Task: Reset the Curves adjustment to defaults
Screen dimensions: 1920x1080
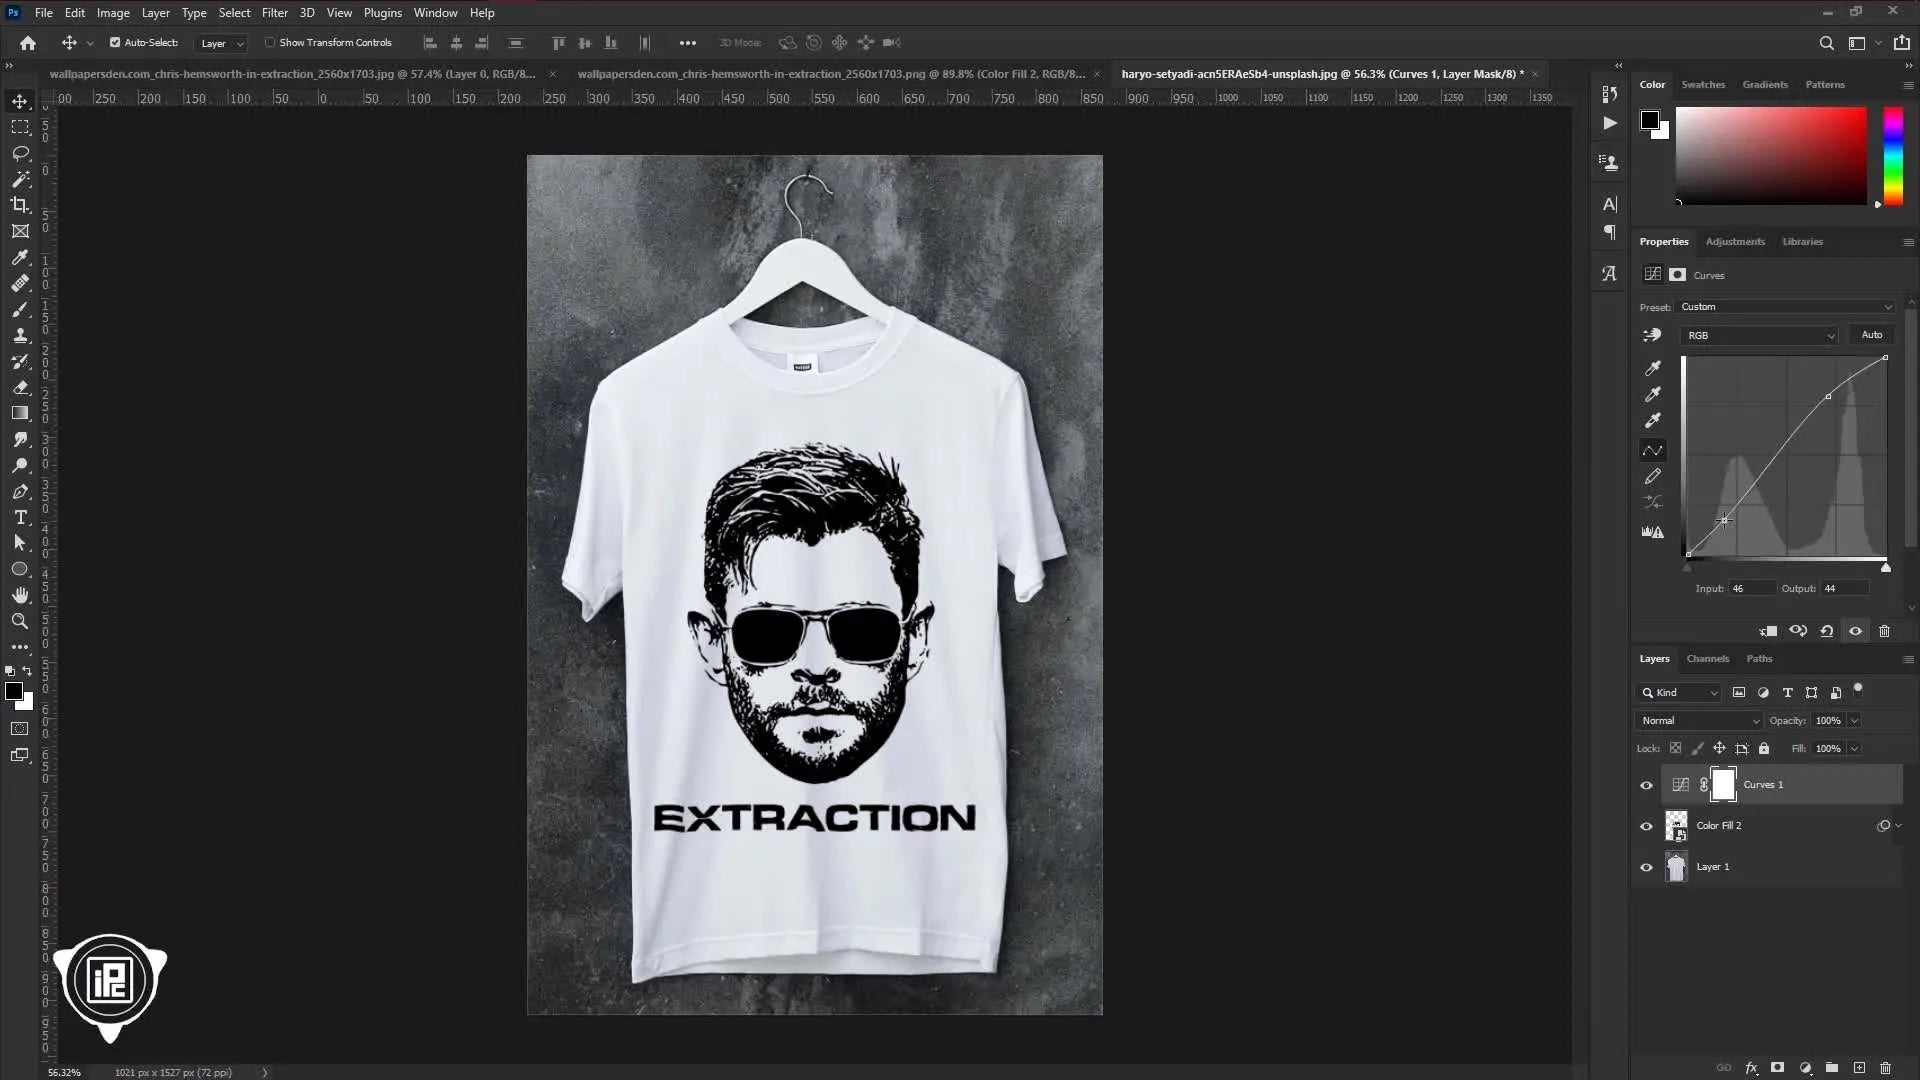Action: [1826, 631]
